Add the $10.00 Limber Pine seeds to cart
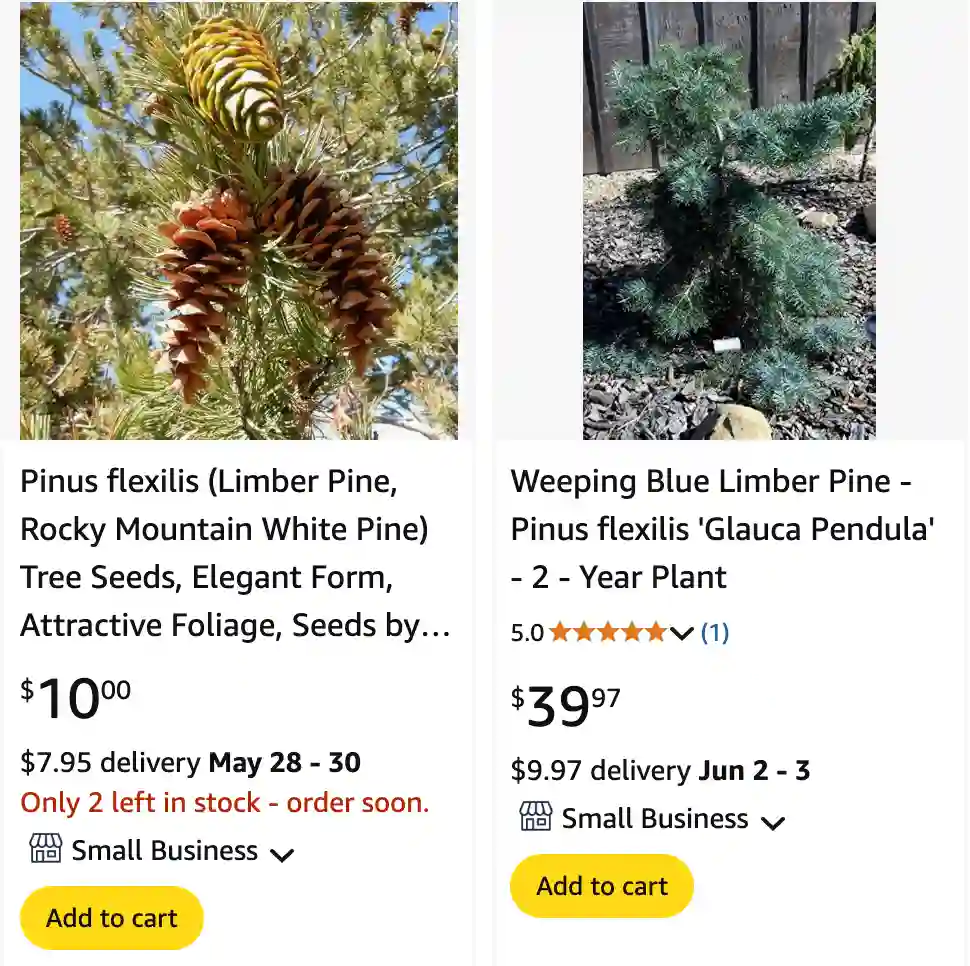The width and height of the screenshot is (970, 966). tap(111, 917)
